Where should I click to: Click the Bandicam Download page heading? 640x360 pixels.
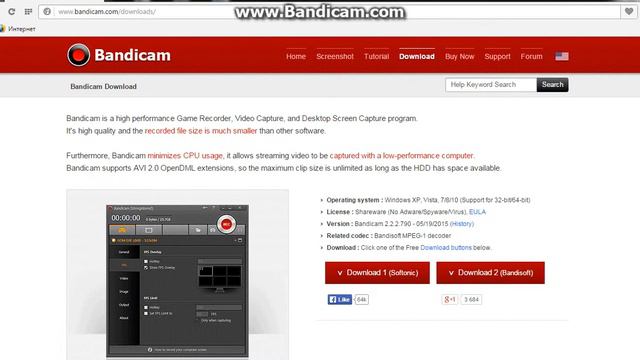coord(103,87)
